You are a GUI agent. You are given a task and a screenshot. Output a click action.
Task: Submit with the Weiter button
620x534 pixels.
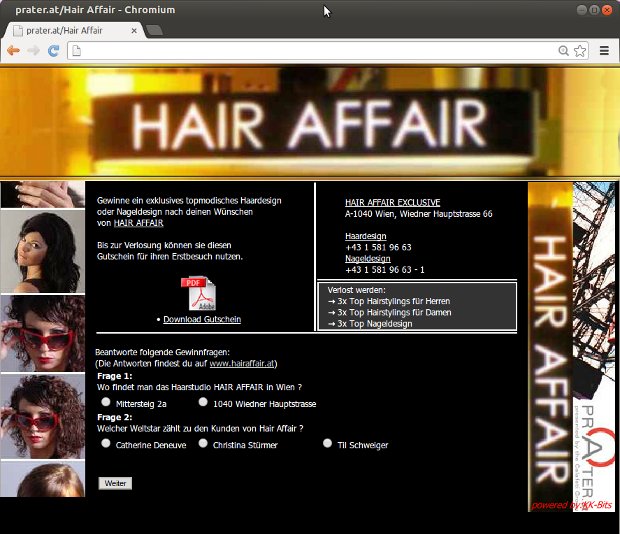click(115, 483)
